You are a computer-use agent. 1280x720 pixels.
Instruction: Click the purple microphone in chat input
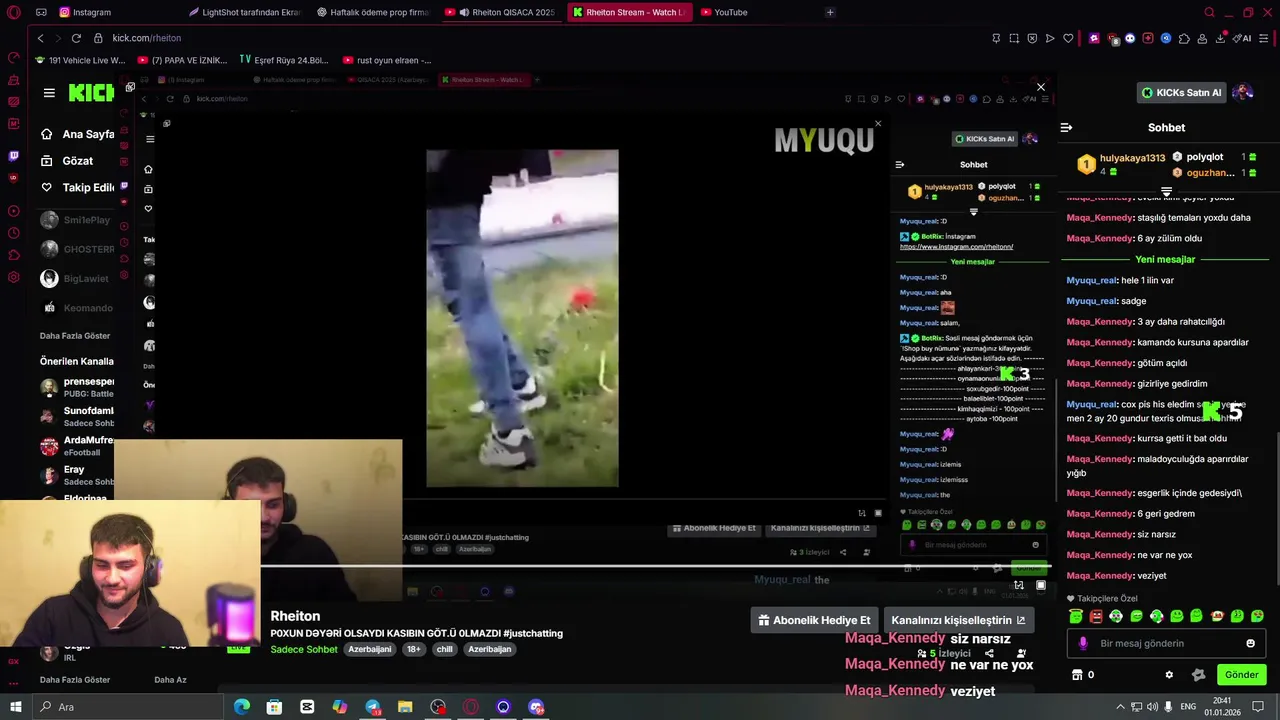(1082, 644)
